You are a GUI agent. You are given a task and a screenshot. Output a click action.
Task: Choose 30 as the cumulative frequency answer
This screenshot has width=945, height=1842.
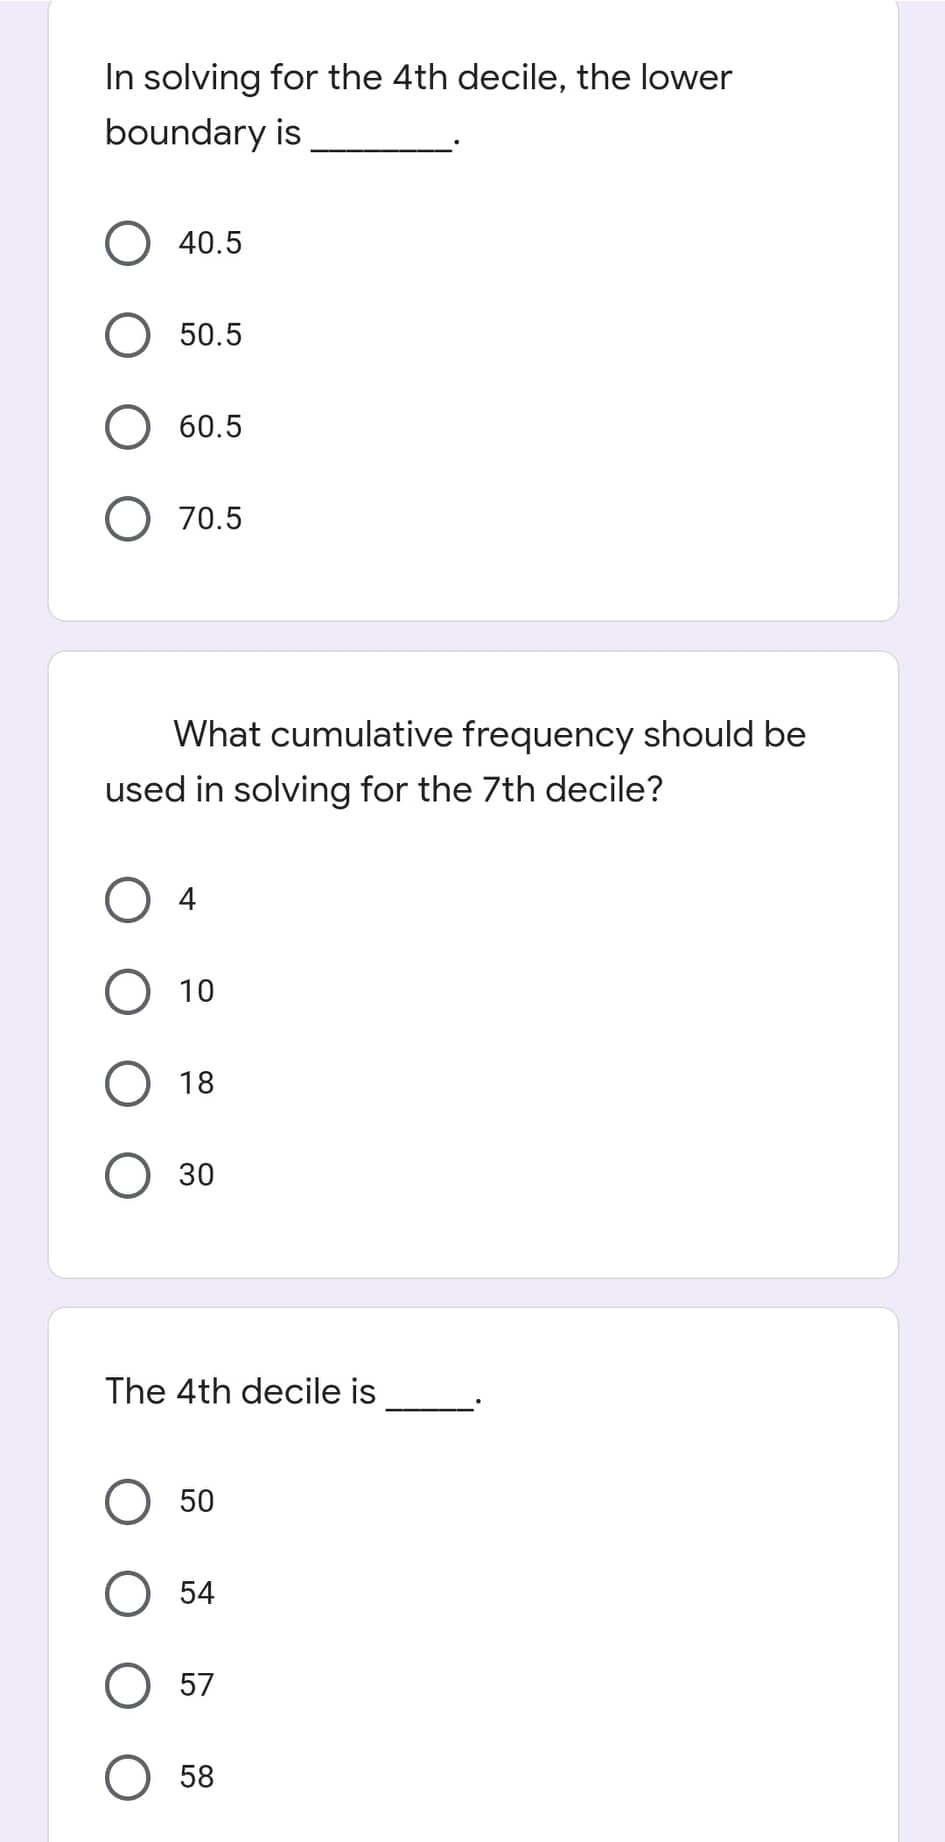click(x=127, y=1175)
